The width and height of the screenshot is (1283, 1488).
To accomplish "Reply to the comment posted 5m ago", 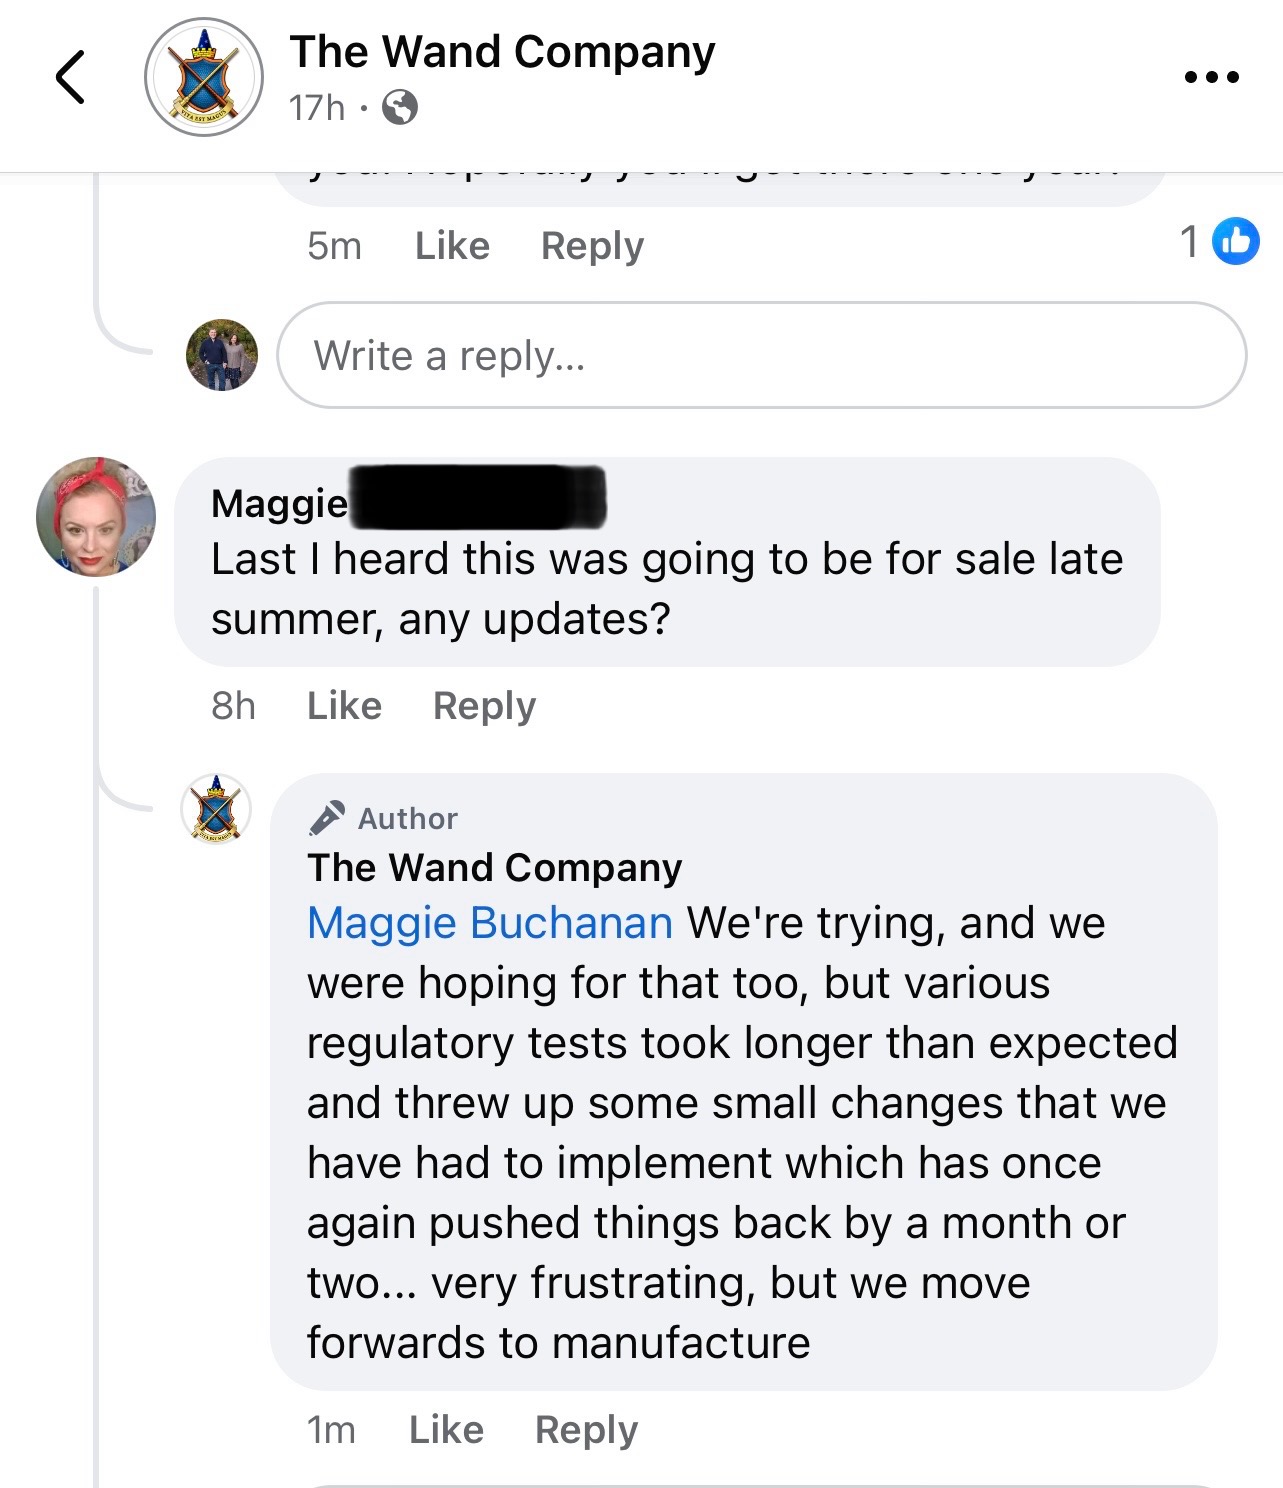I will pyautogui.click(x=592, y=246).
